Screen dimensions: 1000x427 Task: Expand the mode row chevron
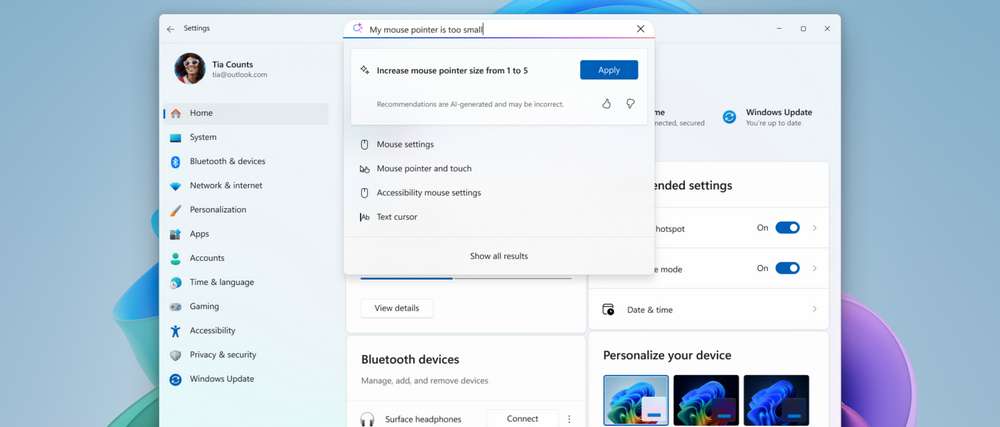pyautogui.click(x=814, y=268)
